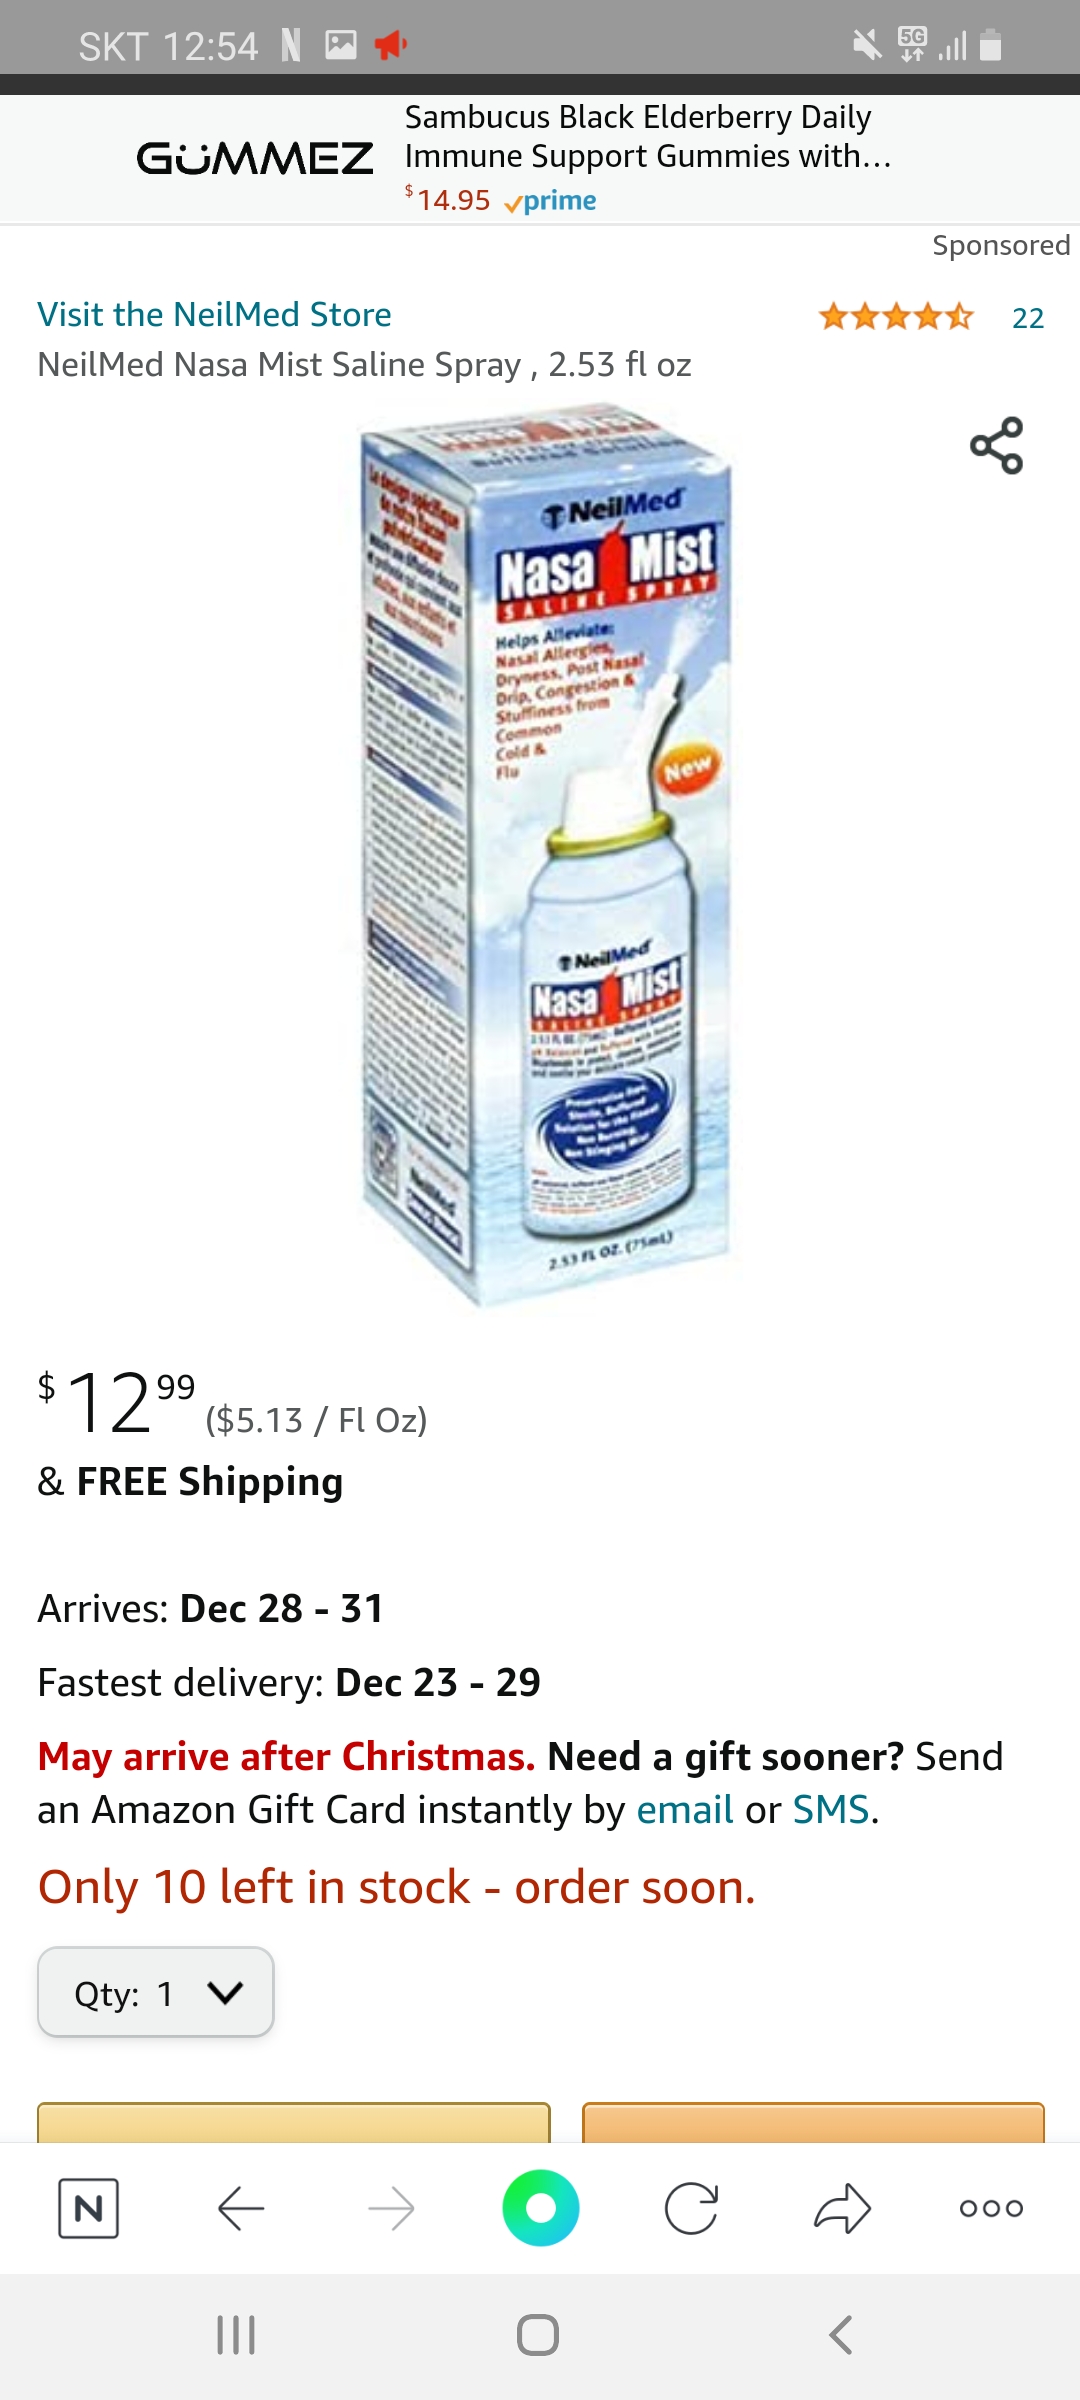Go forward with browser right arrow
The width and height of the screenshot is (1080, 2400).
pos(391,2208)
